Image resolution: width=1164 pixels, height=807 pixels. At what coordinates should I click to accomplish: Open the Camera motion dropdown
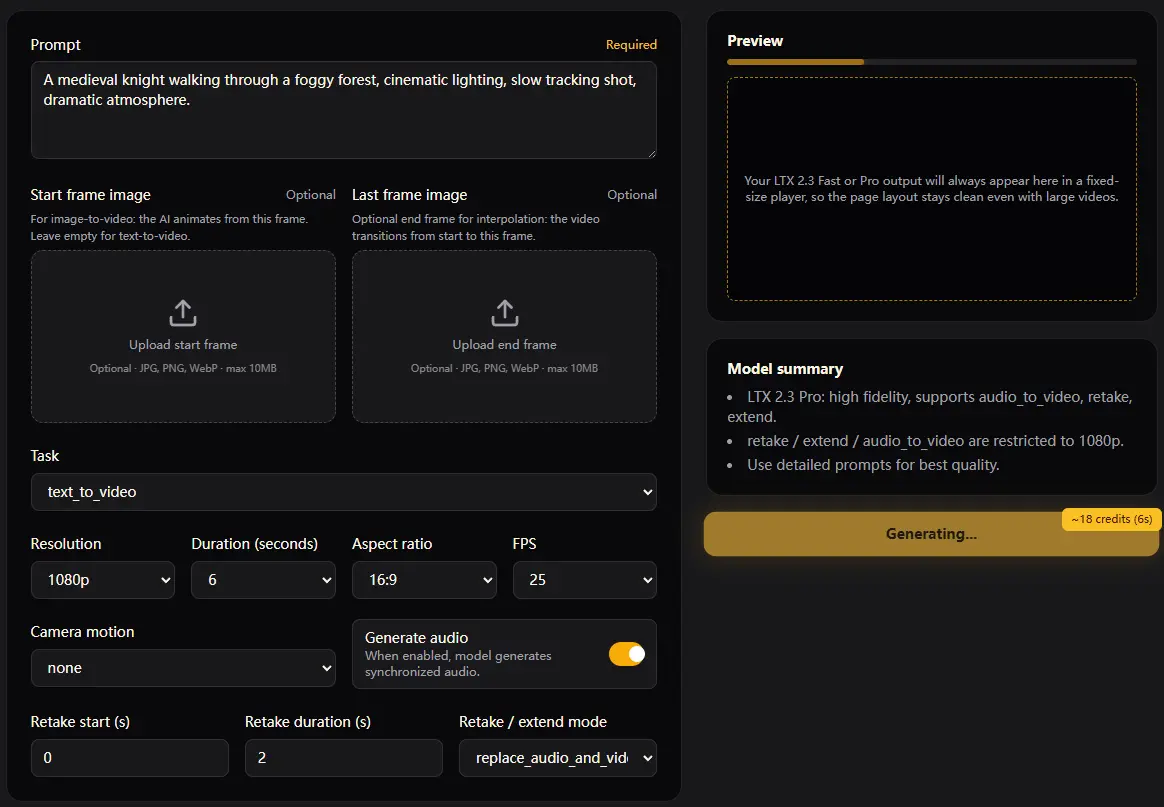(x=183, y=668)
